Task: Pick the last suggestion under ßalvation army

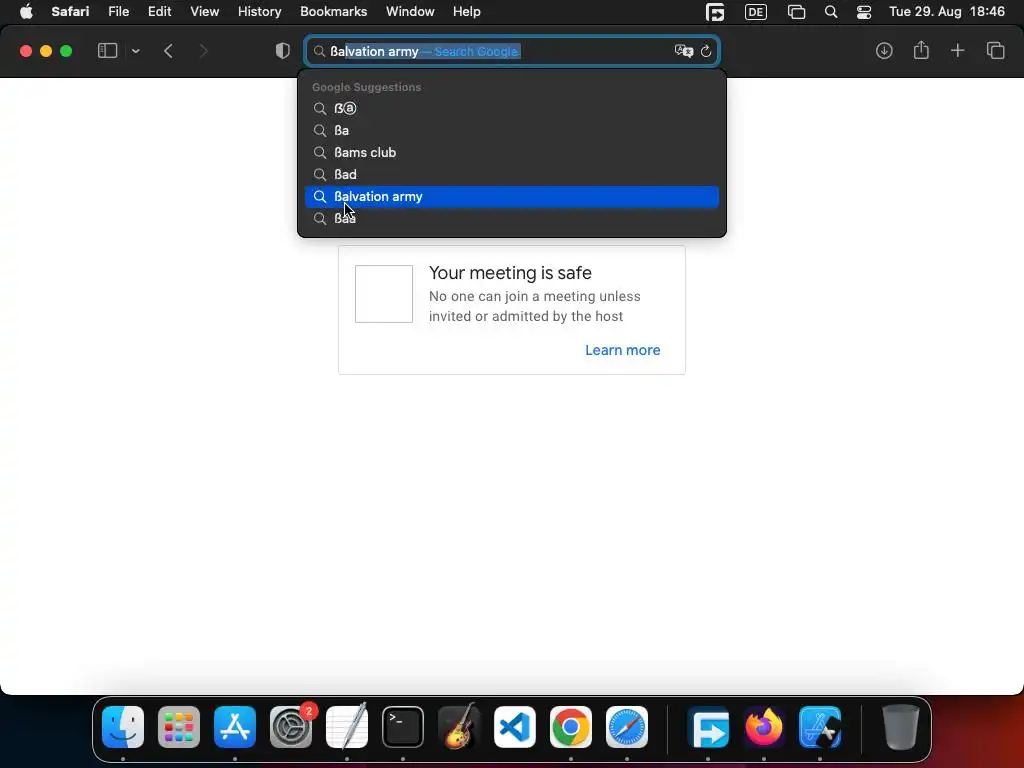Action: pos(512,219)
